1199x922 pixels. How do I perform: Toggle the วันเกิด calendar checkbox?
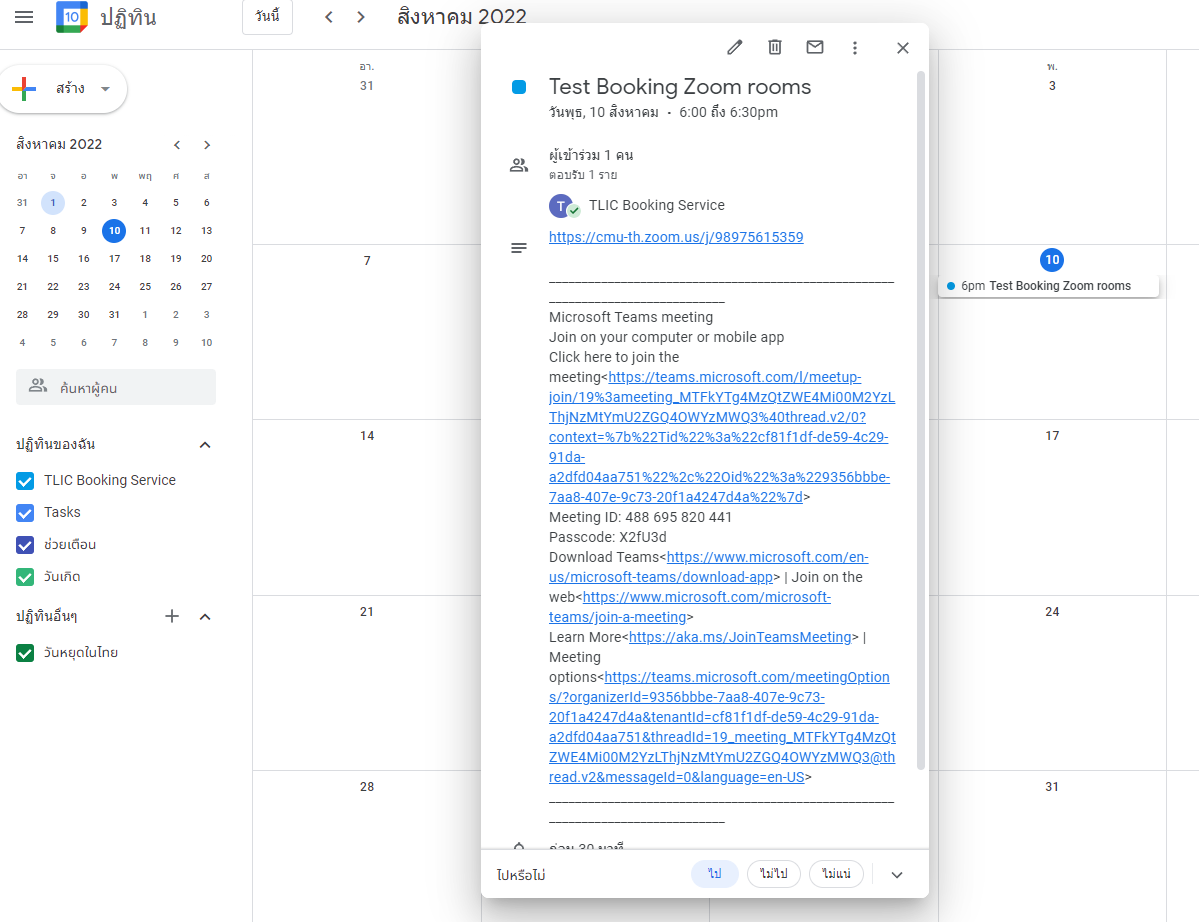pos(25,577)
